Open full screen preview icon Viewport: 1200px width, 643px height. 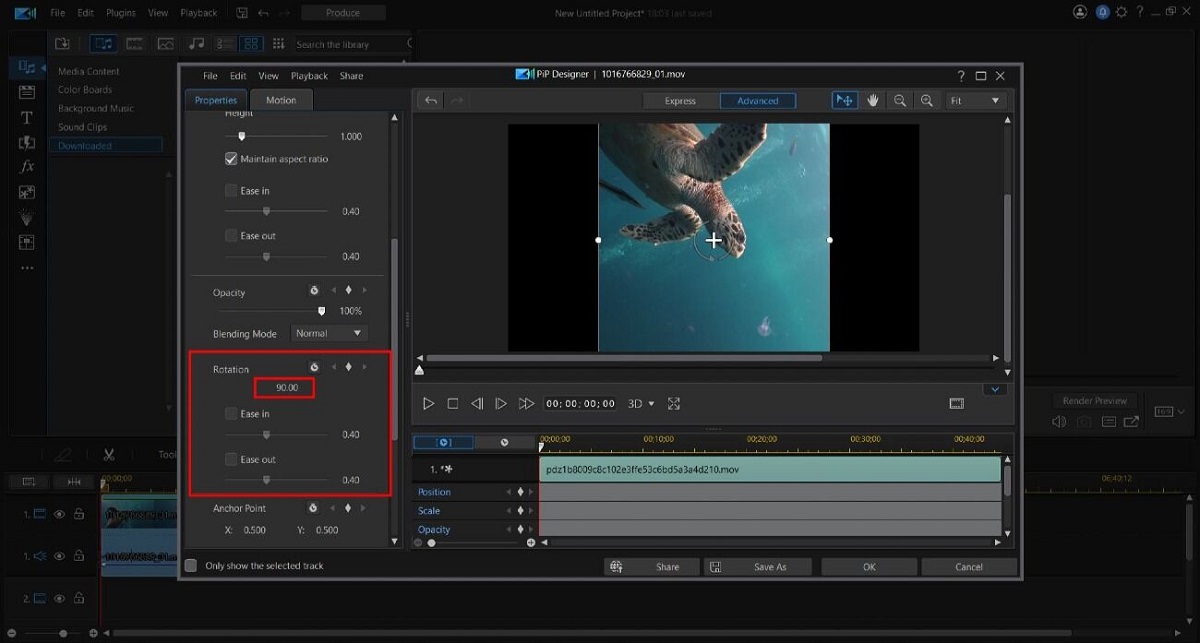click(673, 403)
